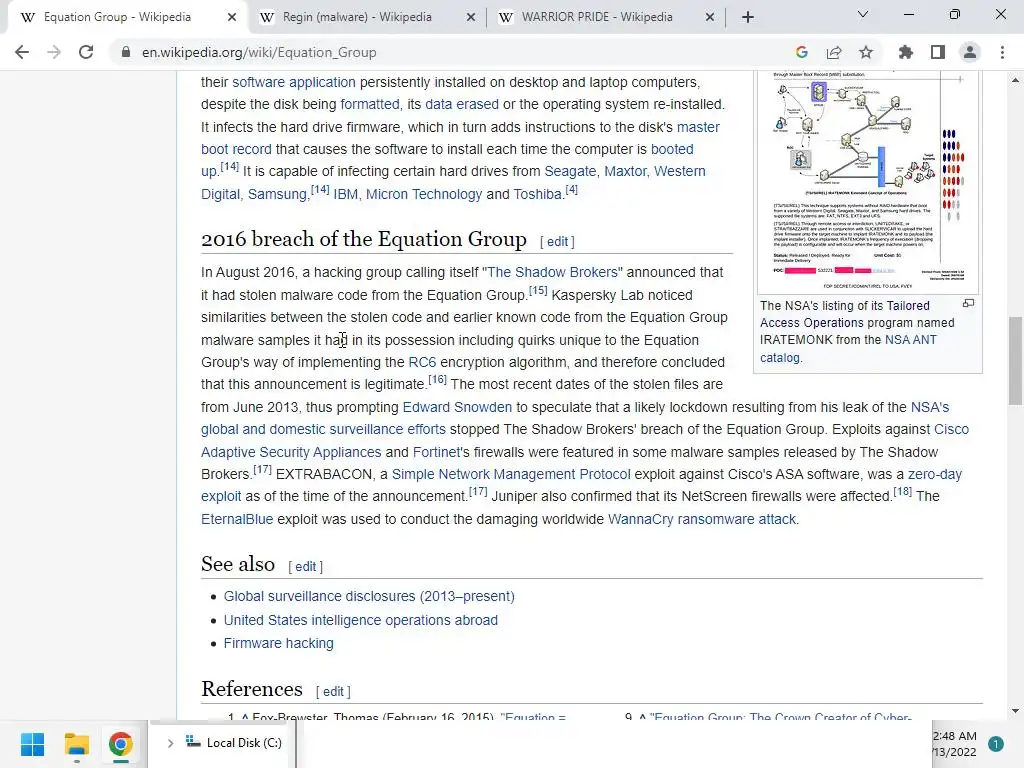Click the scrollbar down arrow
The height and width of the screenshot is (768, 1024).
[x=1015, y=711]
